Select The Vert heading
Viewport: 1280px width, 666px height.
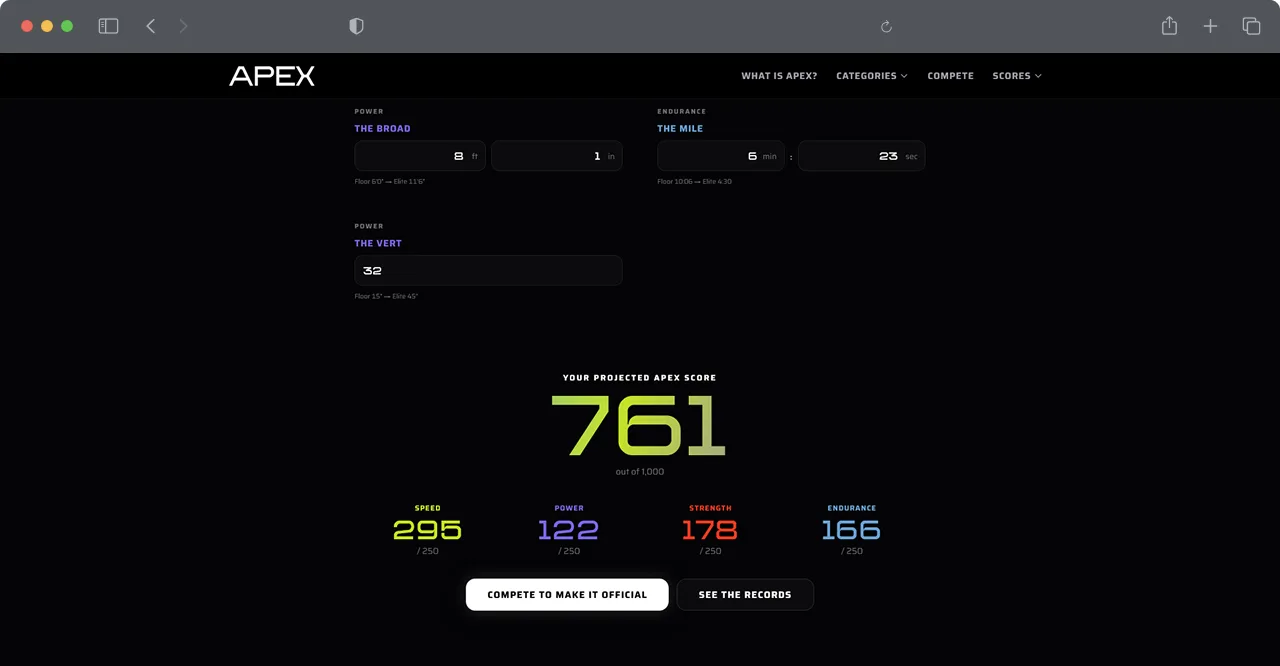[378, 244]
